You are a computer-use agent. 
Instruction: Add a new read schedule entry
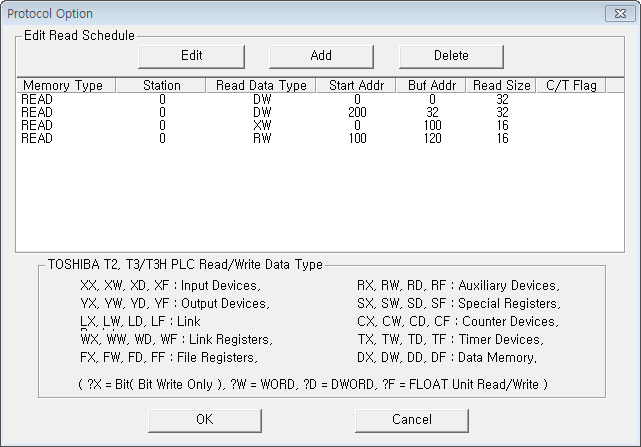(321, 56)
